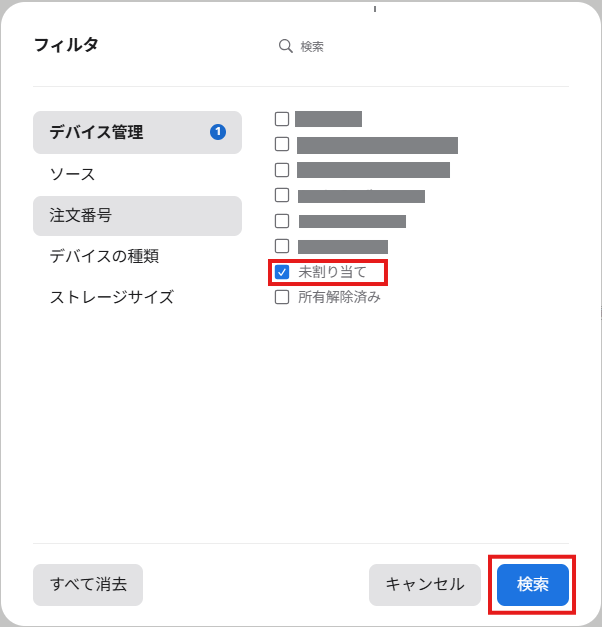Select the デバイス管理 filter category
602x627 pixels.
coord(137,132)
